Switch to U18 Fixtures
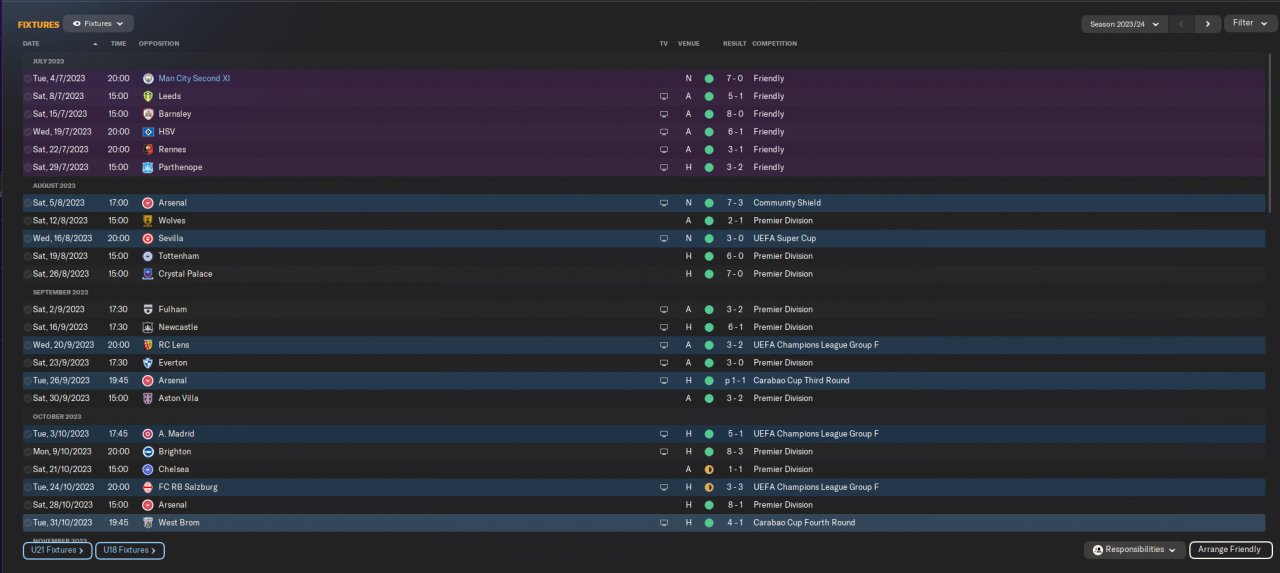 [x=130, y=550]
